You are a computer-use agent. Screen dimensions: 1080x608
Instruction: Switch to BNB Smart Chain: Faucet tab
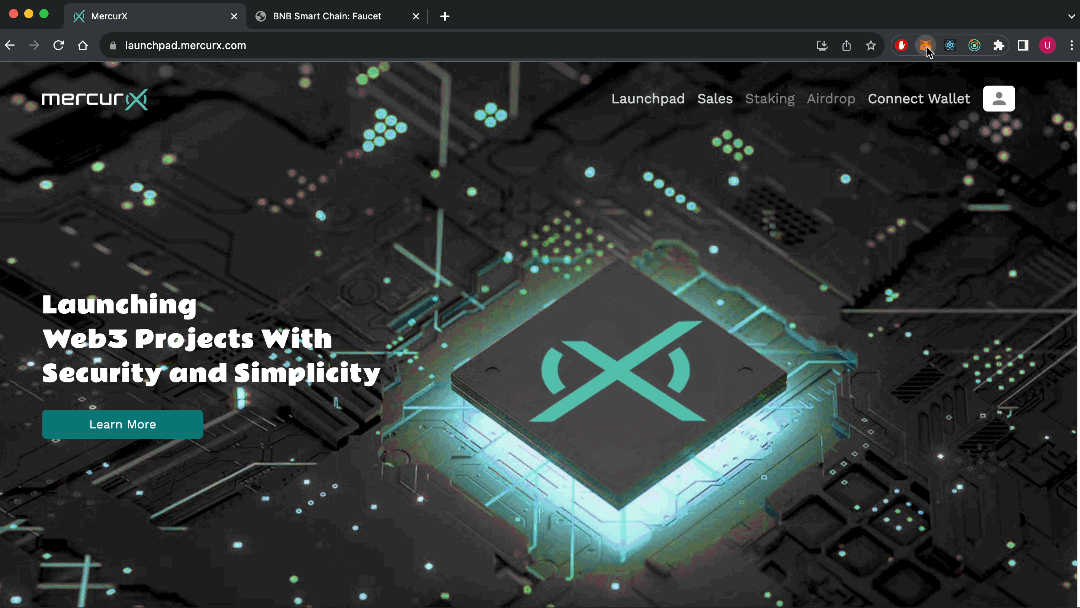click(x=337, y=16)
